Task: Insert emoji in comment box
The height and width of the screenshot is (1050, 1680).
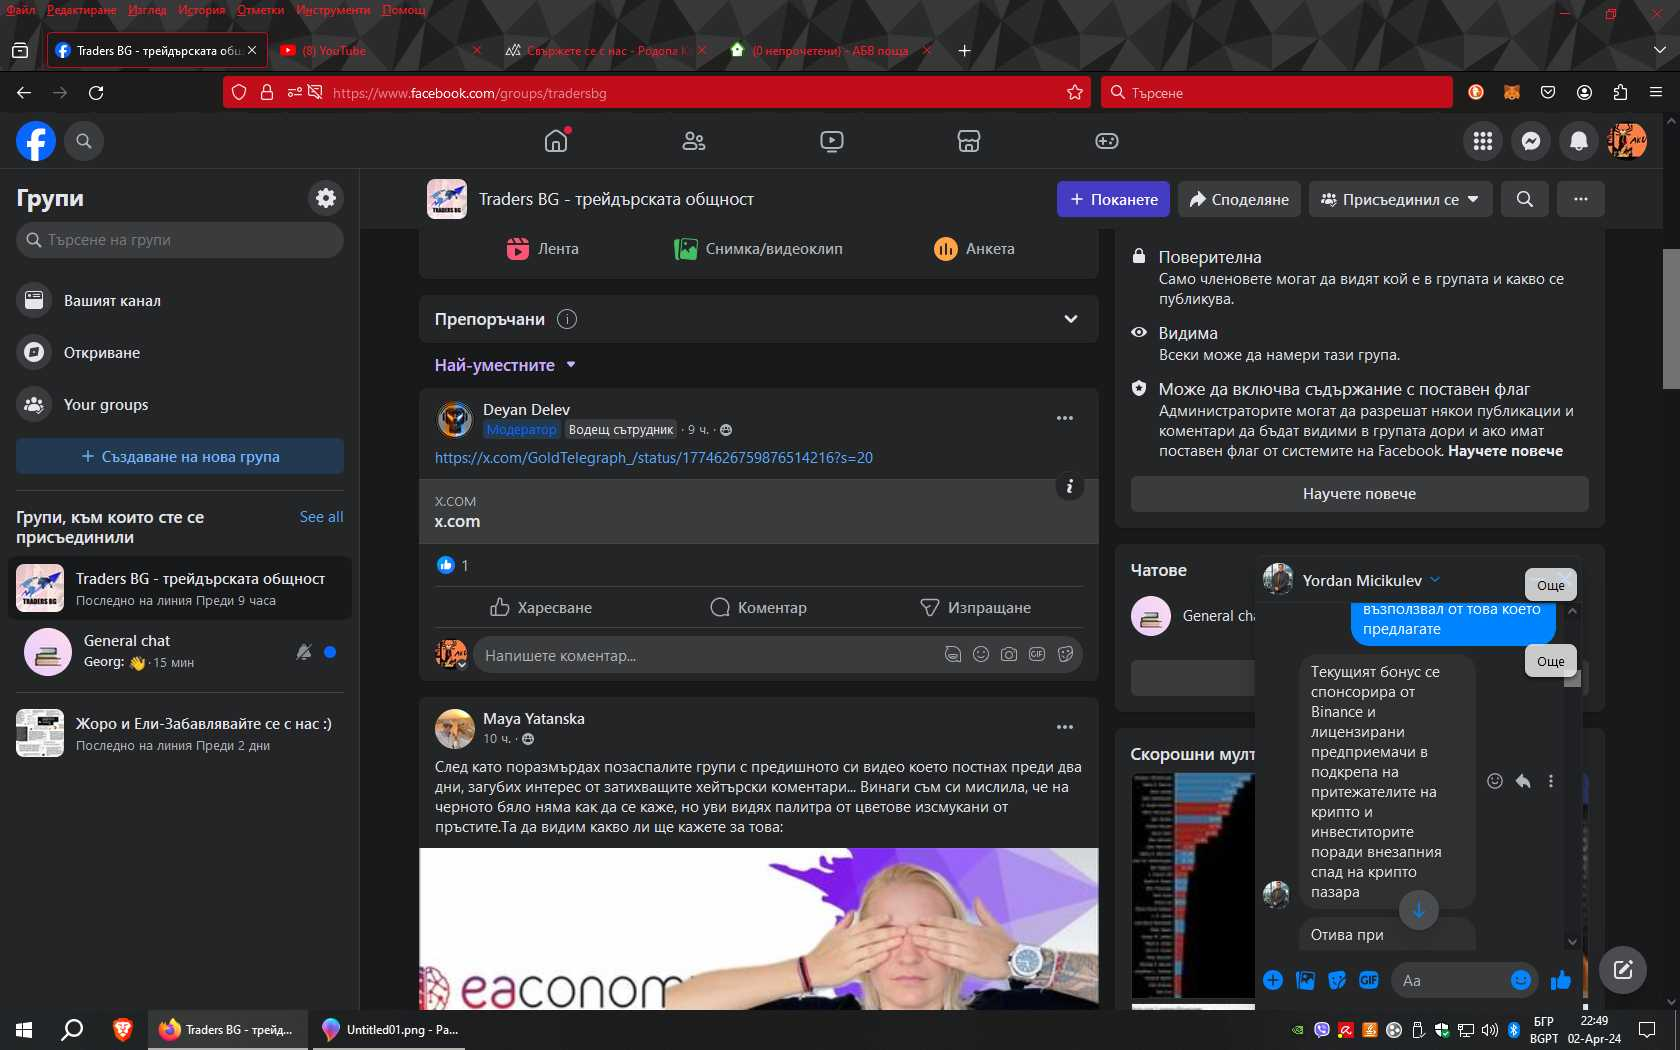Action: pos(981,654)
